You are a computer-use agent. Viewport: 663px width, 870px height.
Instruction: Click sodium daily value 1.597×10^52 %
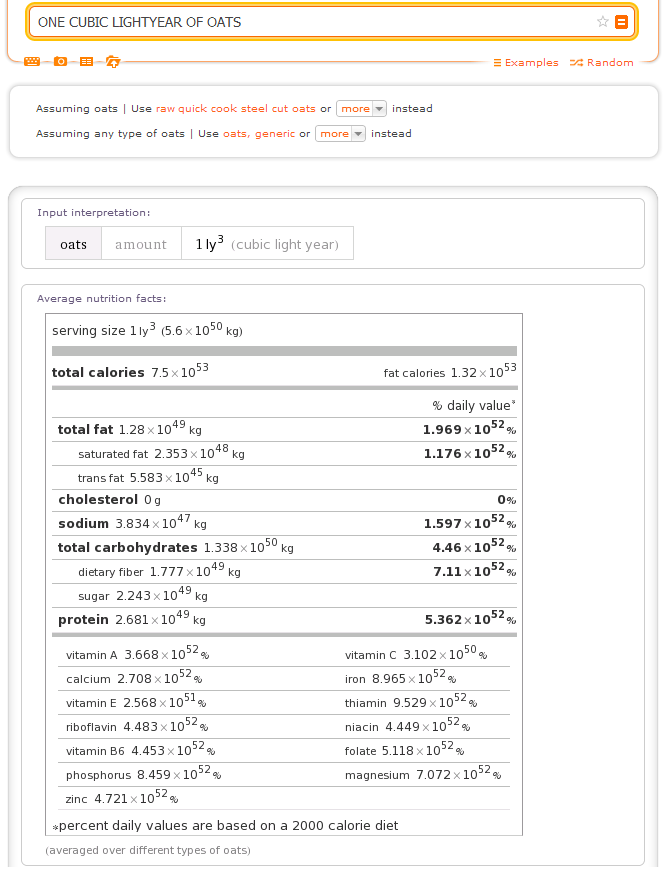[x=470, y=523]
